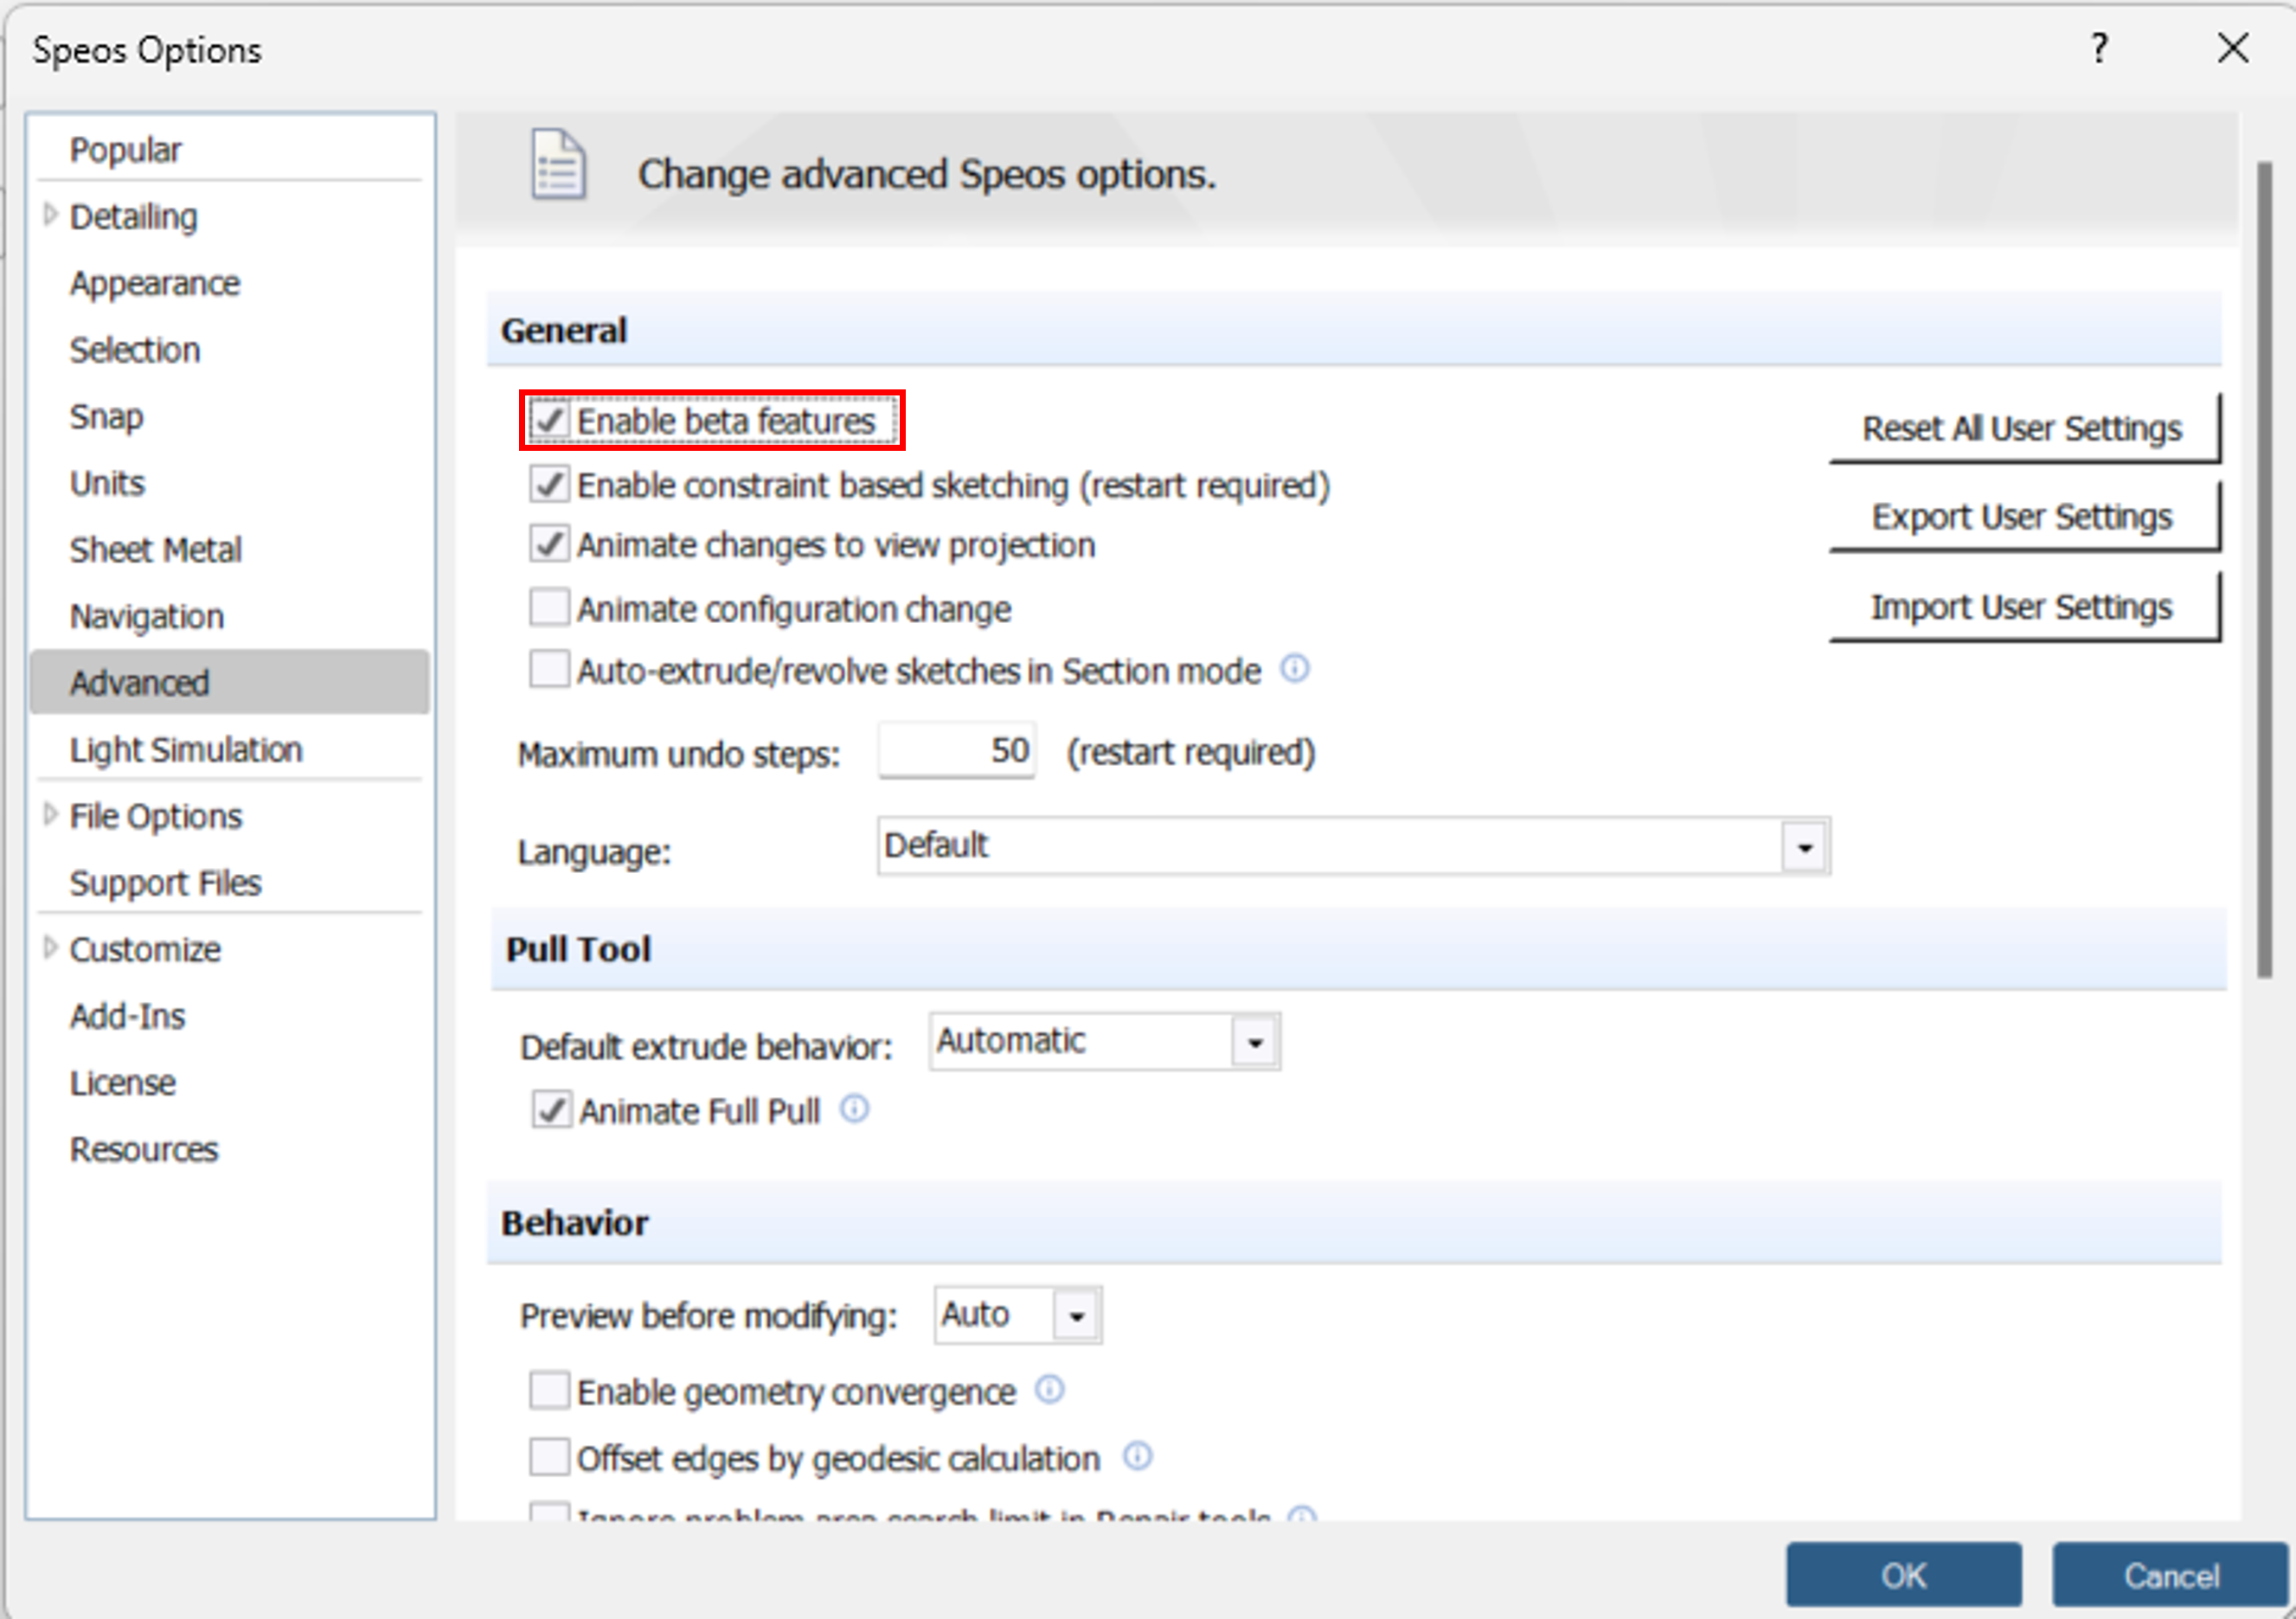Select the Customize label
Screen dimensions: 2296x1619
coord(145,949)
